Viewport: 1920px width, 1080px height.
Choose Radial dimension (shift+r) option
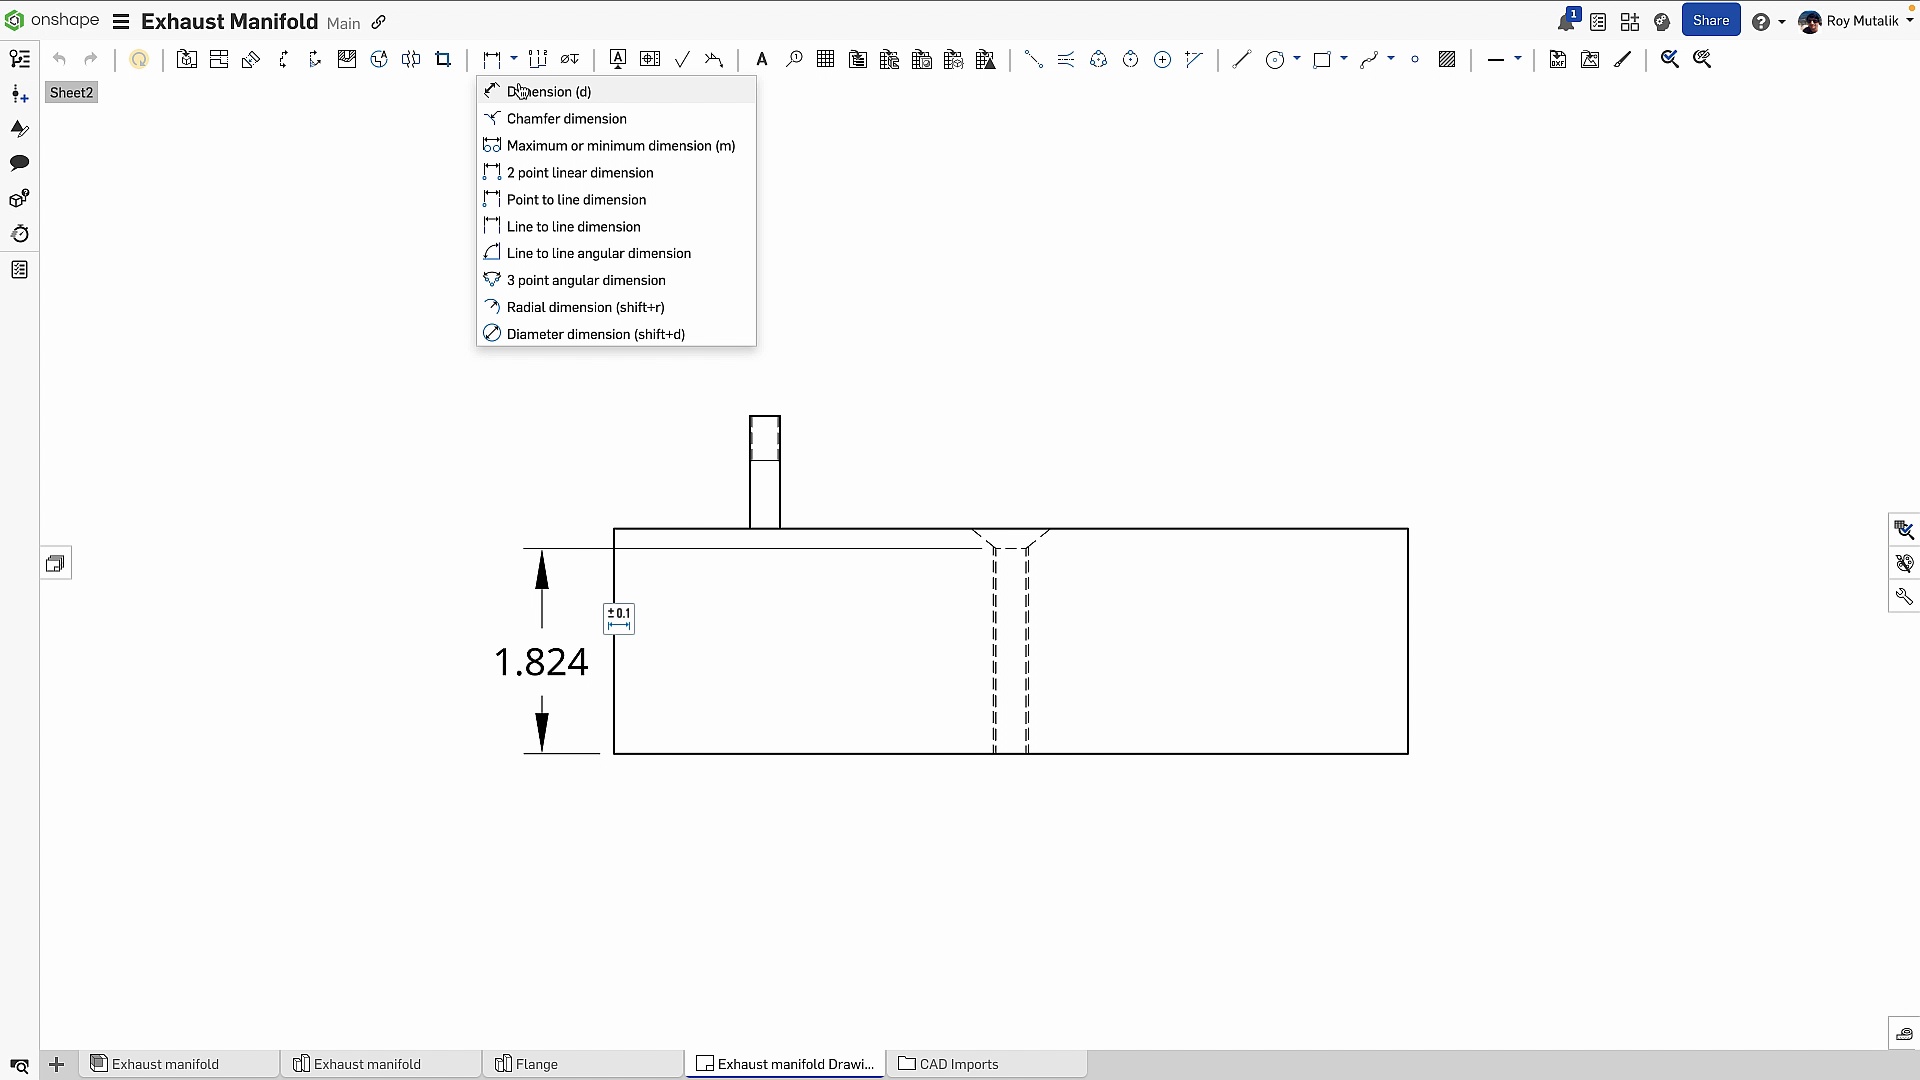pyautogui.click(x=585, y=307)
